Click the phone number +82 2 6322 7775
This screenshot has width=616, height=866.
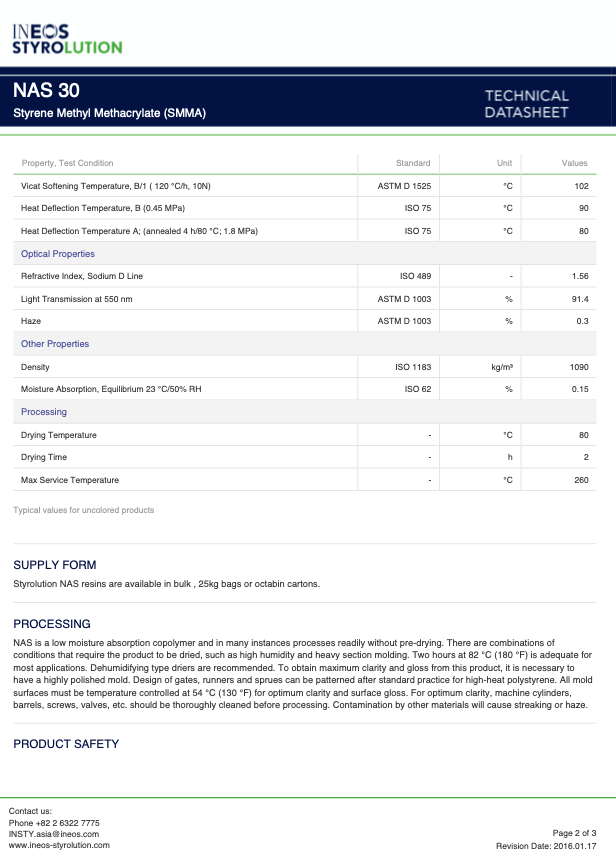click(x=54, y=822)
